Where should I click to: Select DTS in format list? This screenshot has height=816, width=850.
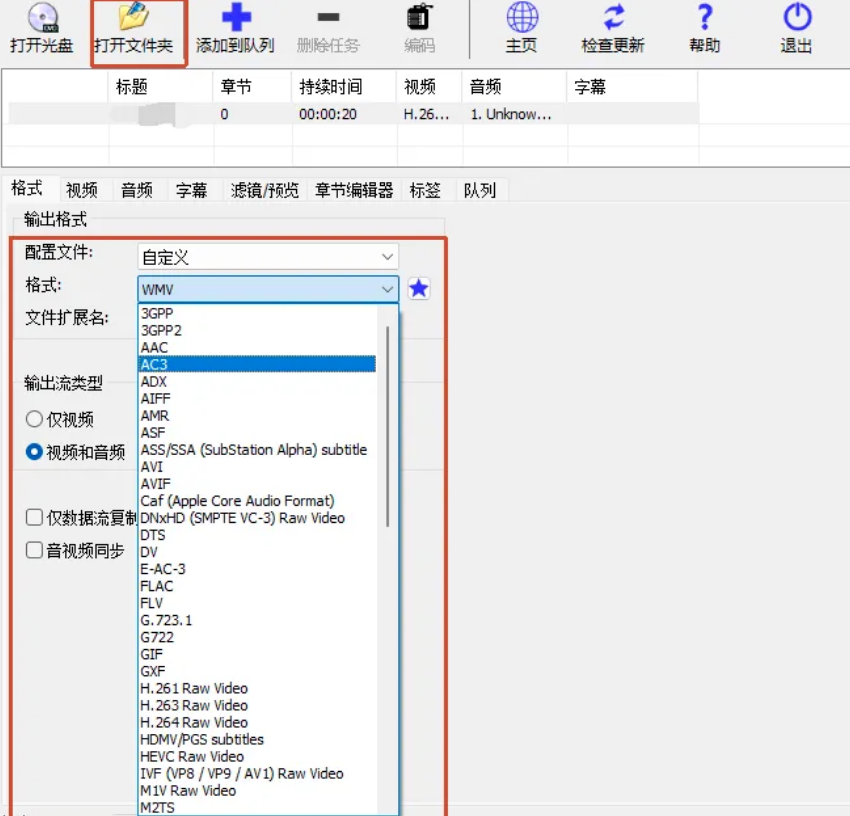[x=257, y=535]
